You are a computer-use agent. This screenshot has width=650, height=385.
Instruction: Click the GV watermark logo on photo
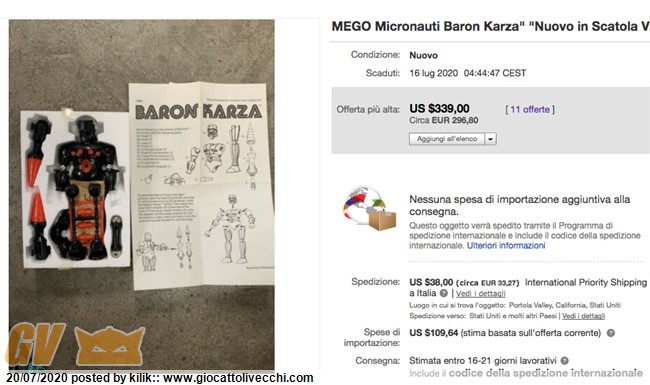pyautogui.click(x=36, y=345)
